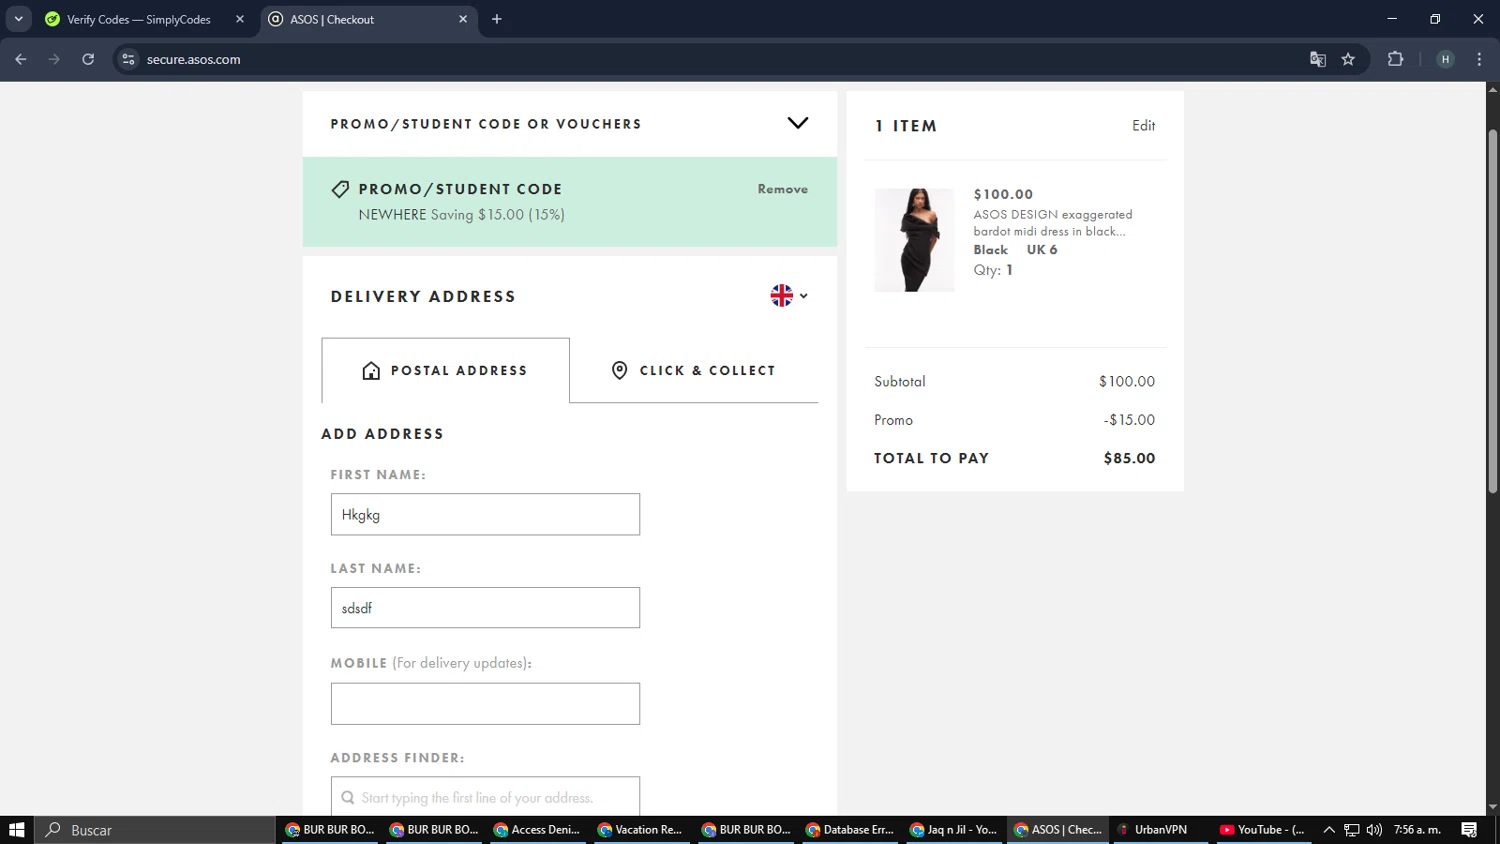Click the location pin icon on Click & Collect

pyautogui.click(x=619, y=370)
